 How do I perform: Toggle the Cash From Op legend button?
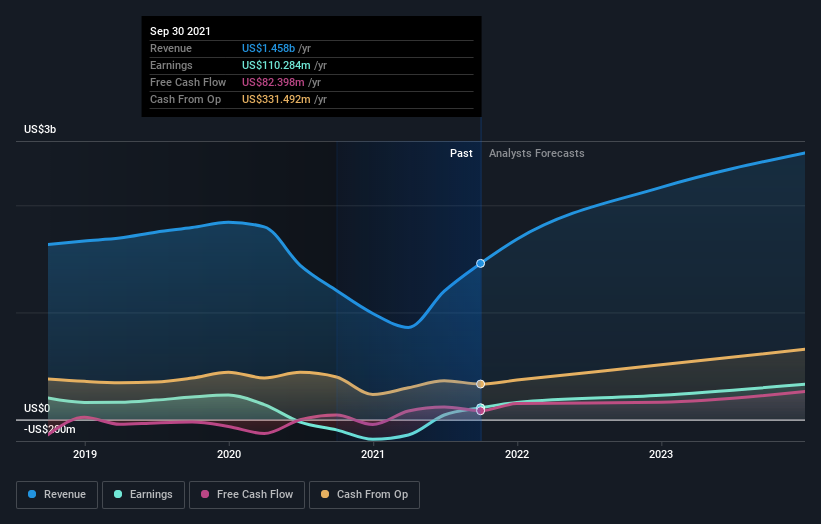[364, 495]
